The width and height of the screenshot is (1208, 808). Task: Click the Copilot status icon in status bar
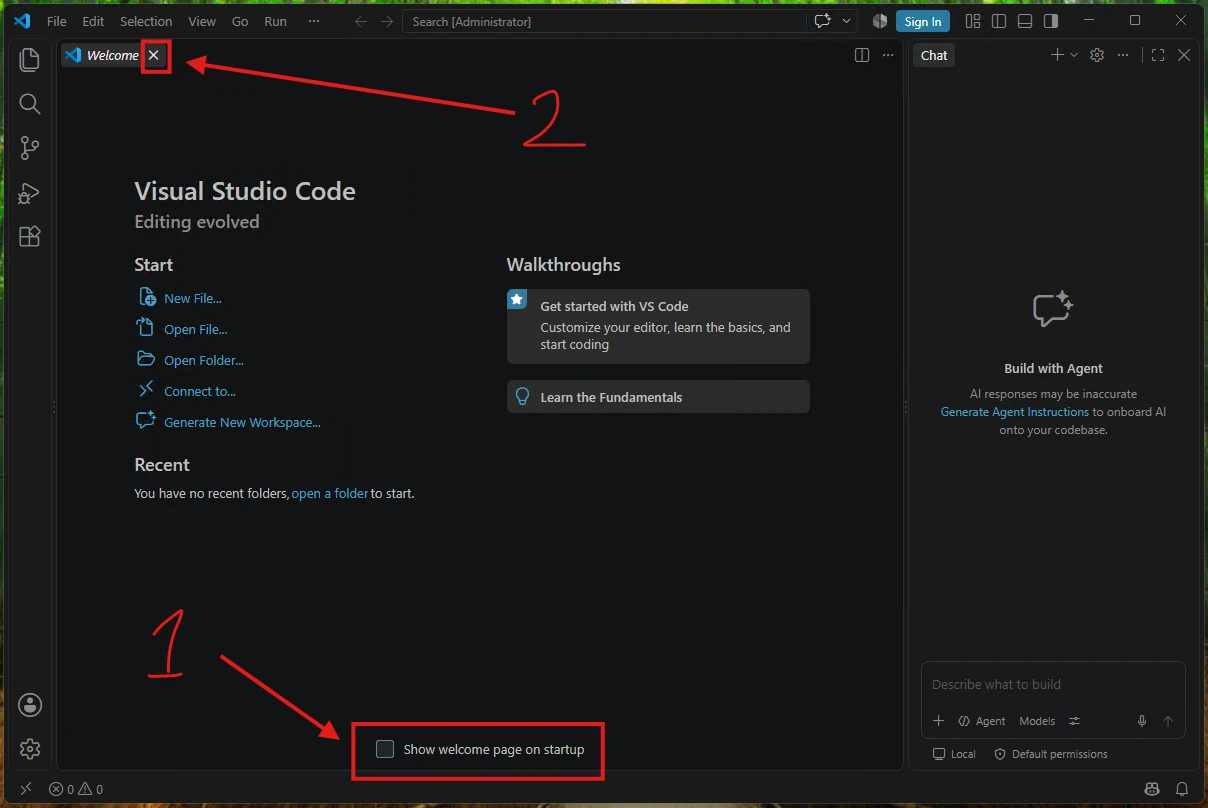pos(1153,789)
